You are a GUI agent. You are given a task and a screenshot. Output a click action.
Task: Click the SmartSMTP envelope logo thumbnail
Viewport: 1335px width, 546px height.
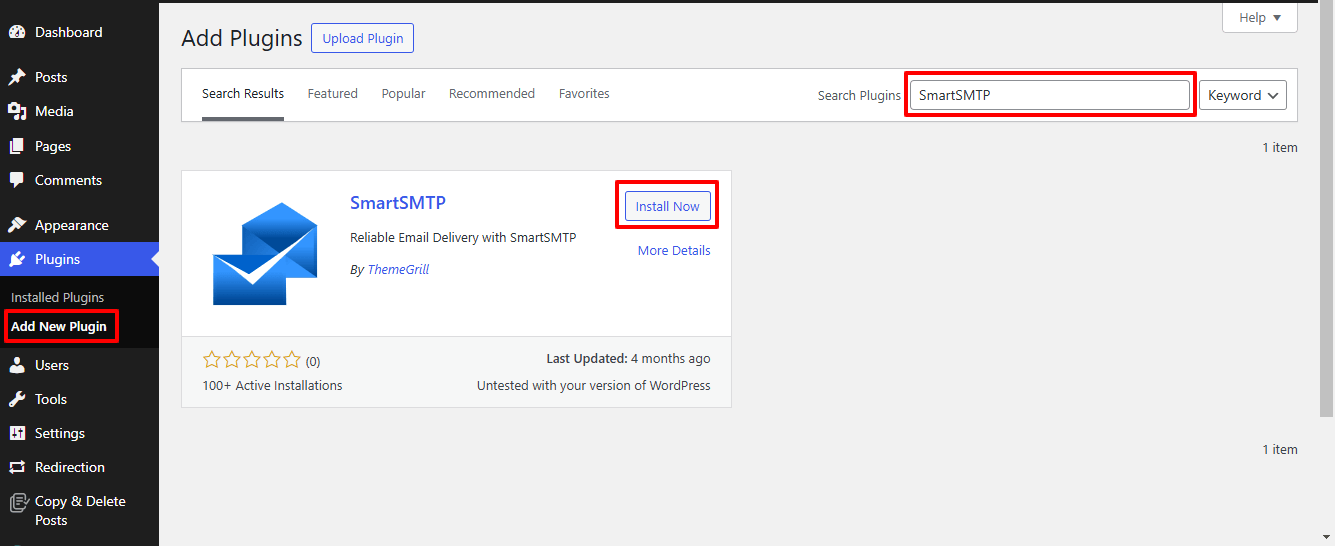[265, 254]
